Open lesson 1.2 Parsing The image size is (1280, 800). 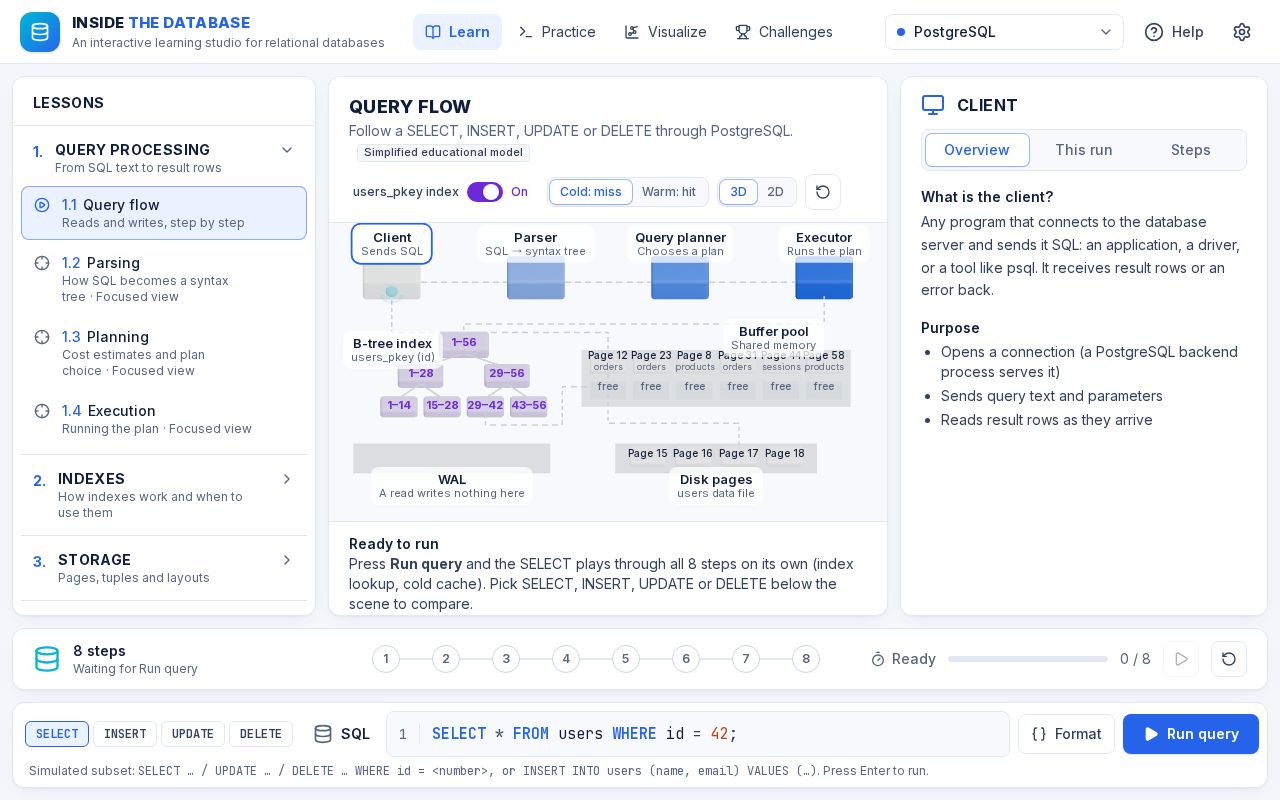click(164, 279)
